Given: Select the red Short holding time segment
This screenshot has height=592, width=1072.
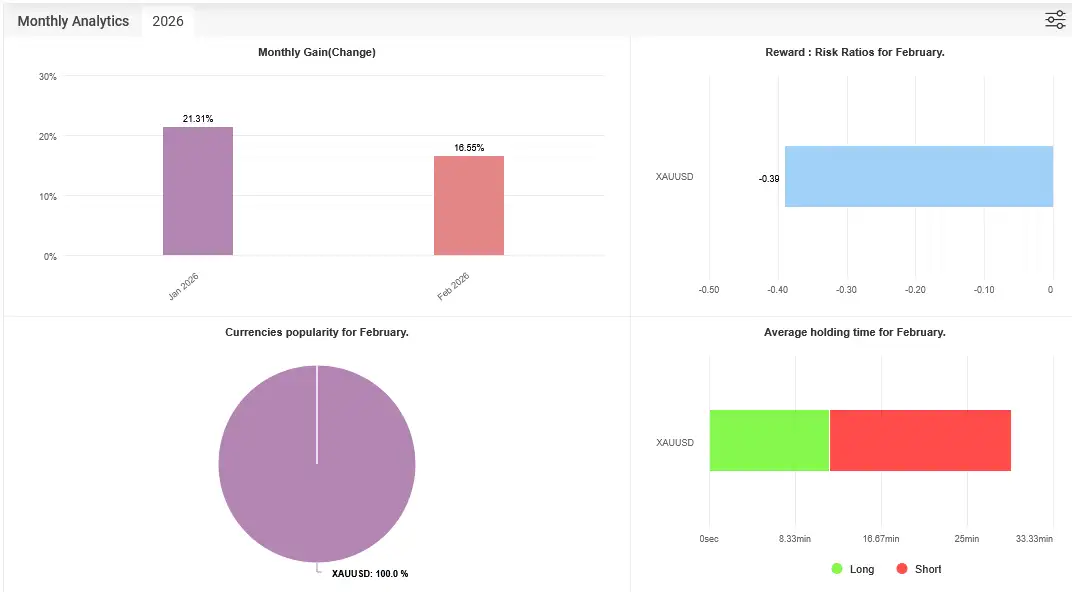Looking at the screenshot, I should (920, 440).
